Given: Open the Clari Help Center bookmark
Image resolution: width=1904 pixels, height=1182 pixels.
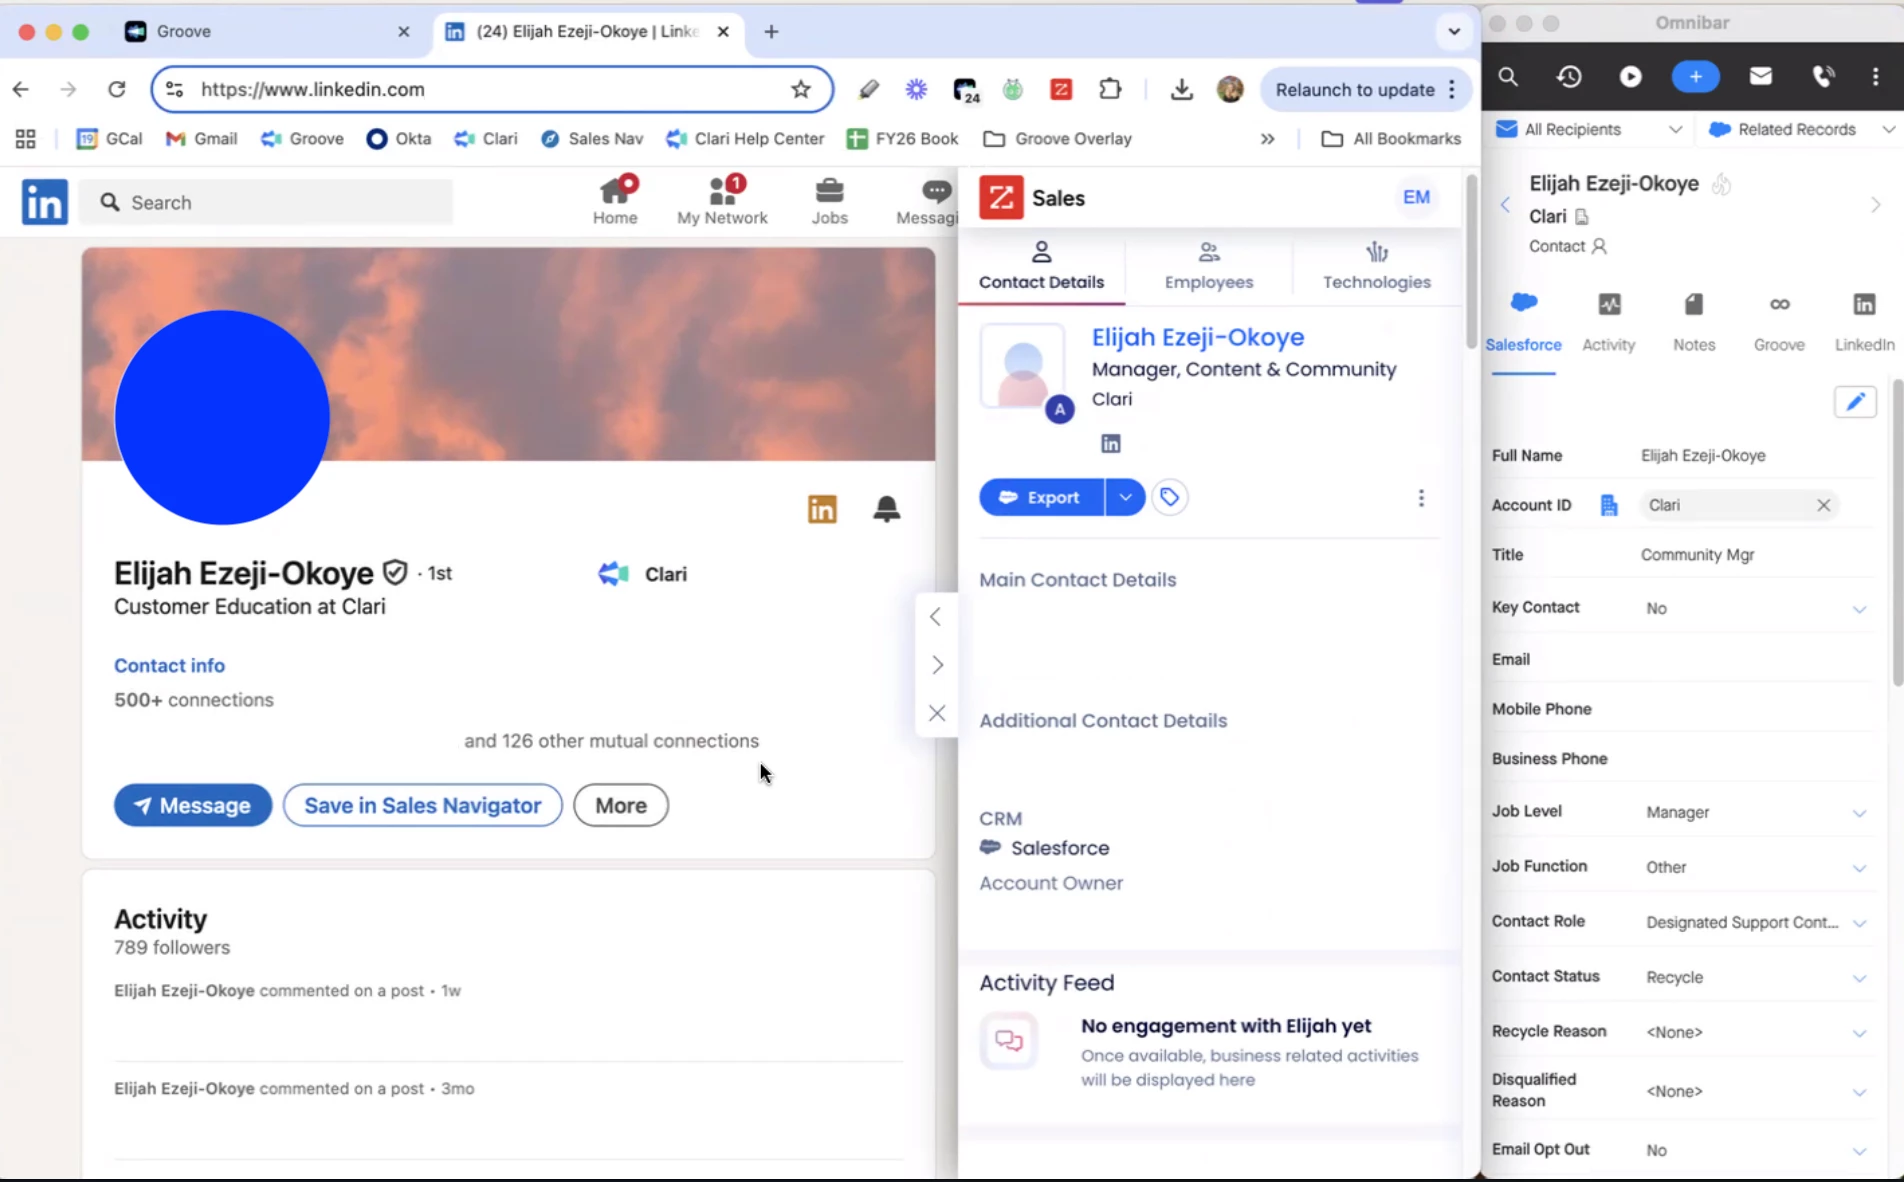Looking at the screenshot, I should click(x=746, y=139).
